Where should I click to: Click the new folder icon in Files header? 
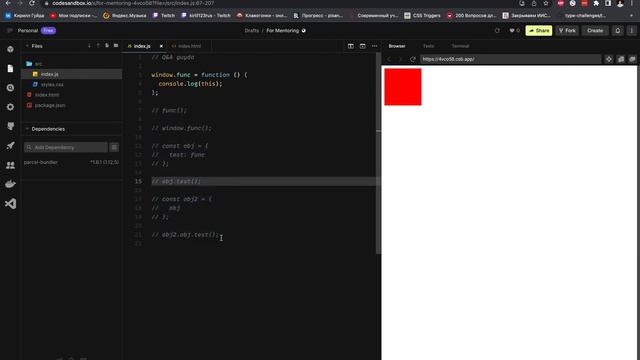point(116,46)
